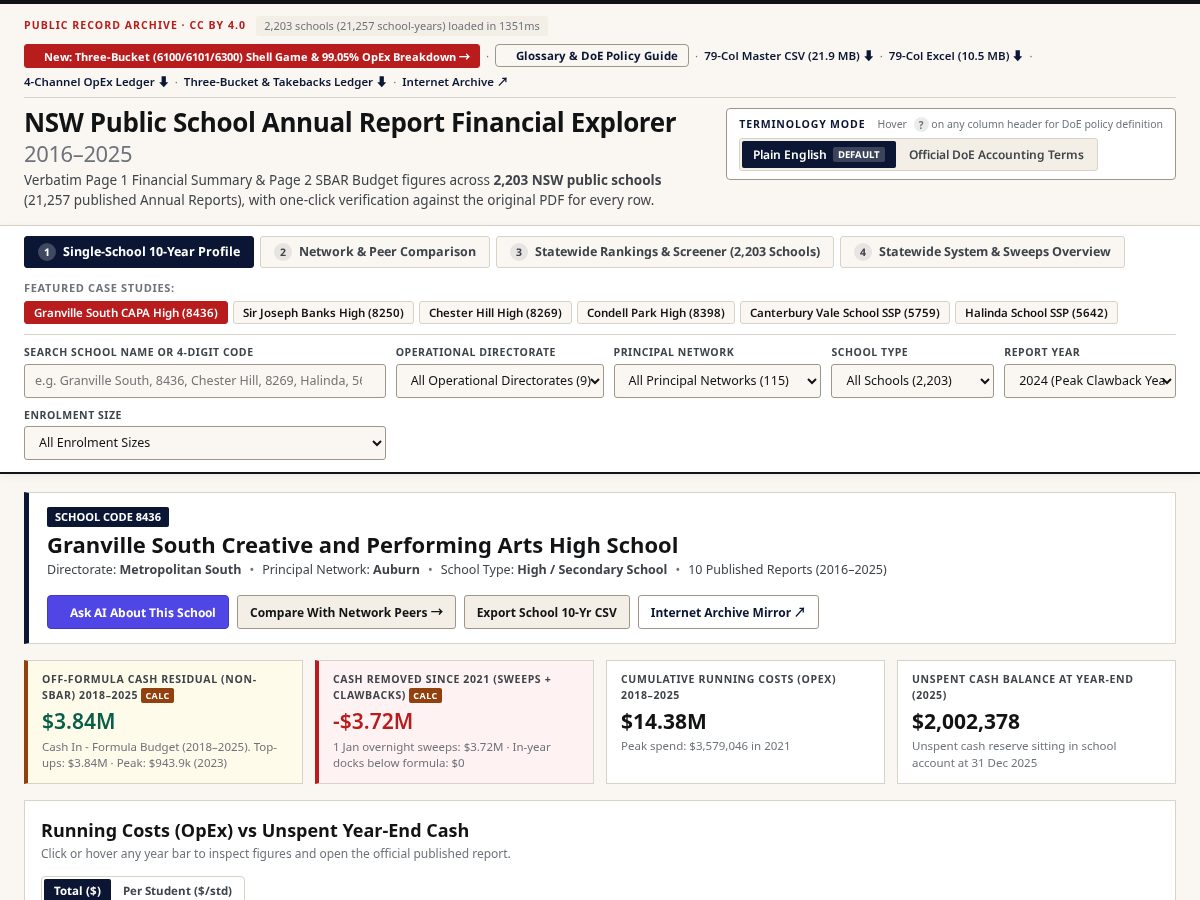The width and height of the screenshot is (1200, 900).
Task: Click Ask AI About This School
Action: tap(138, 612)
